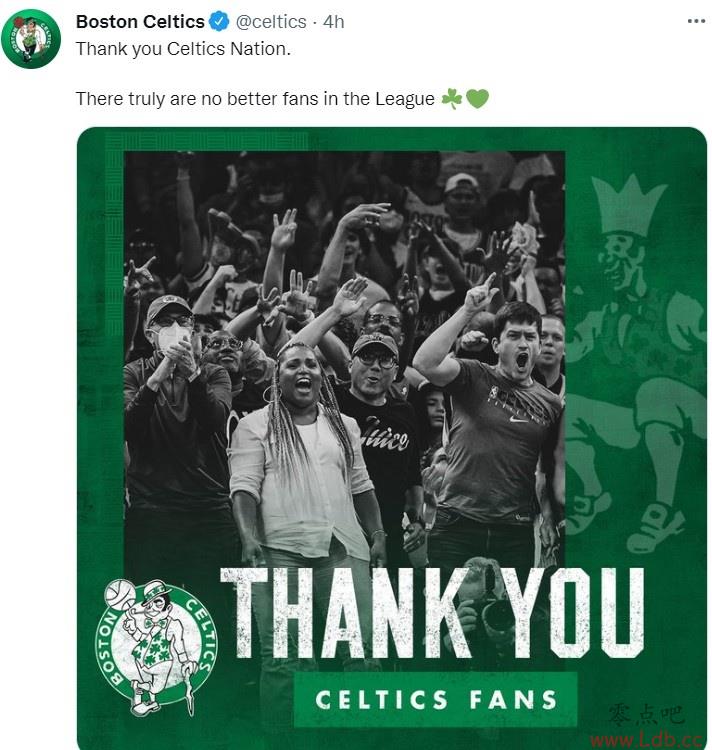Click the Boston Celtics display name
The width and height of the screenshot is (712, 750).
point(140,22)
